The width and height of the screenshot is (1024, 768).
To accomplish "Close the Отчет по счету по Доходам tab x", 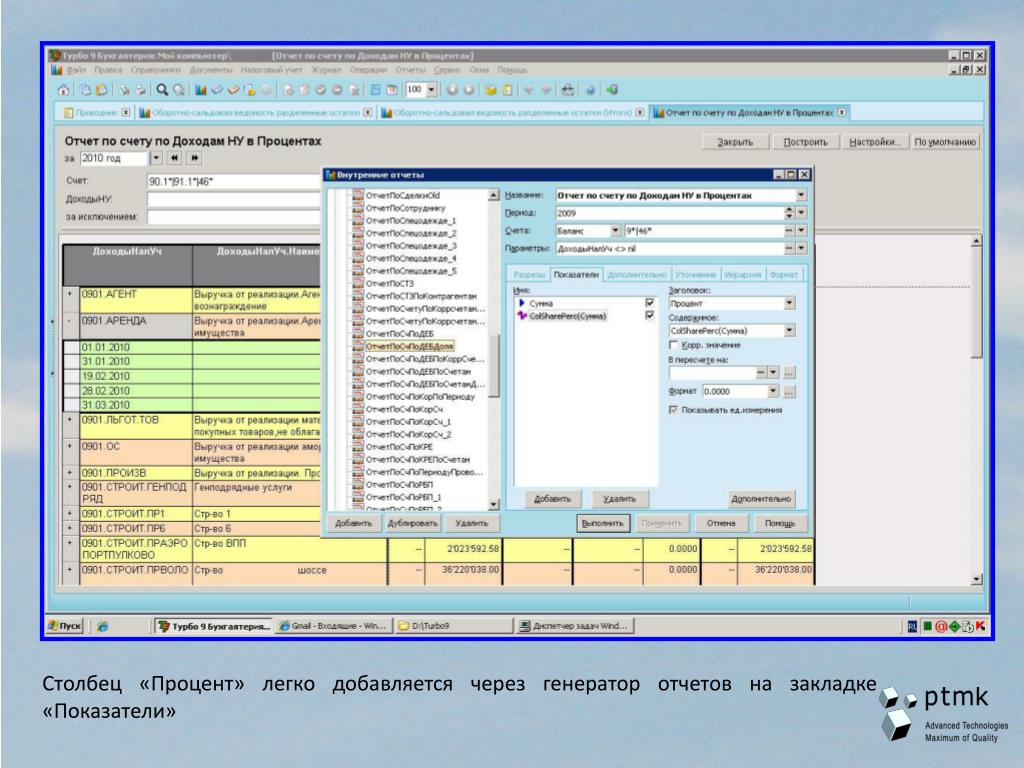I will click(x=842, y=112).
